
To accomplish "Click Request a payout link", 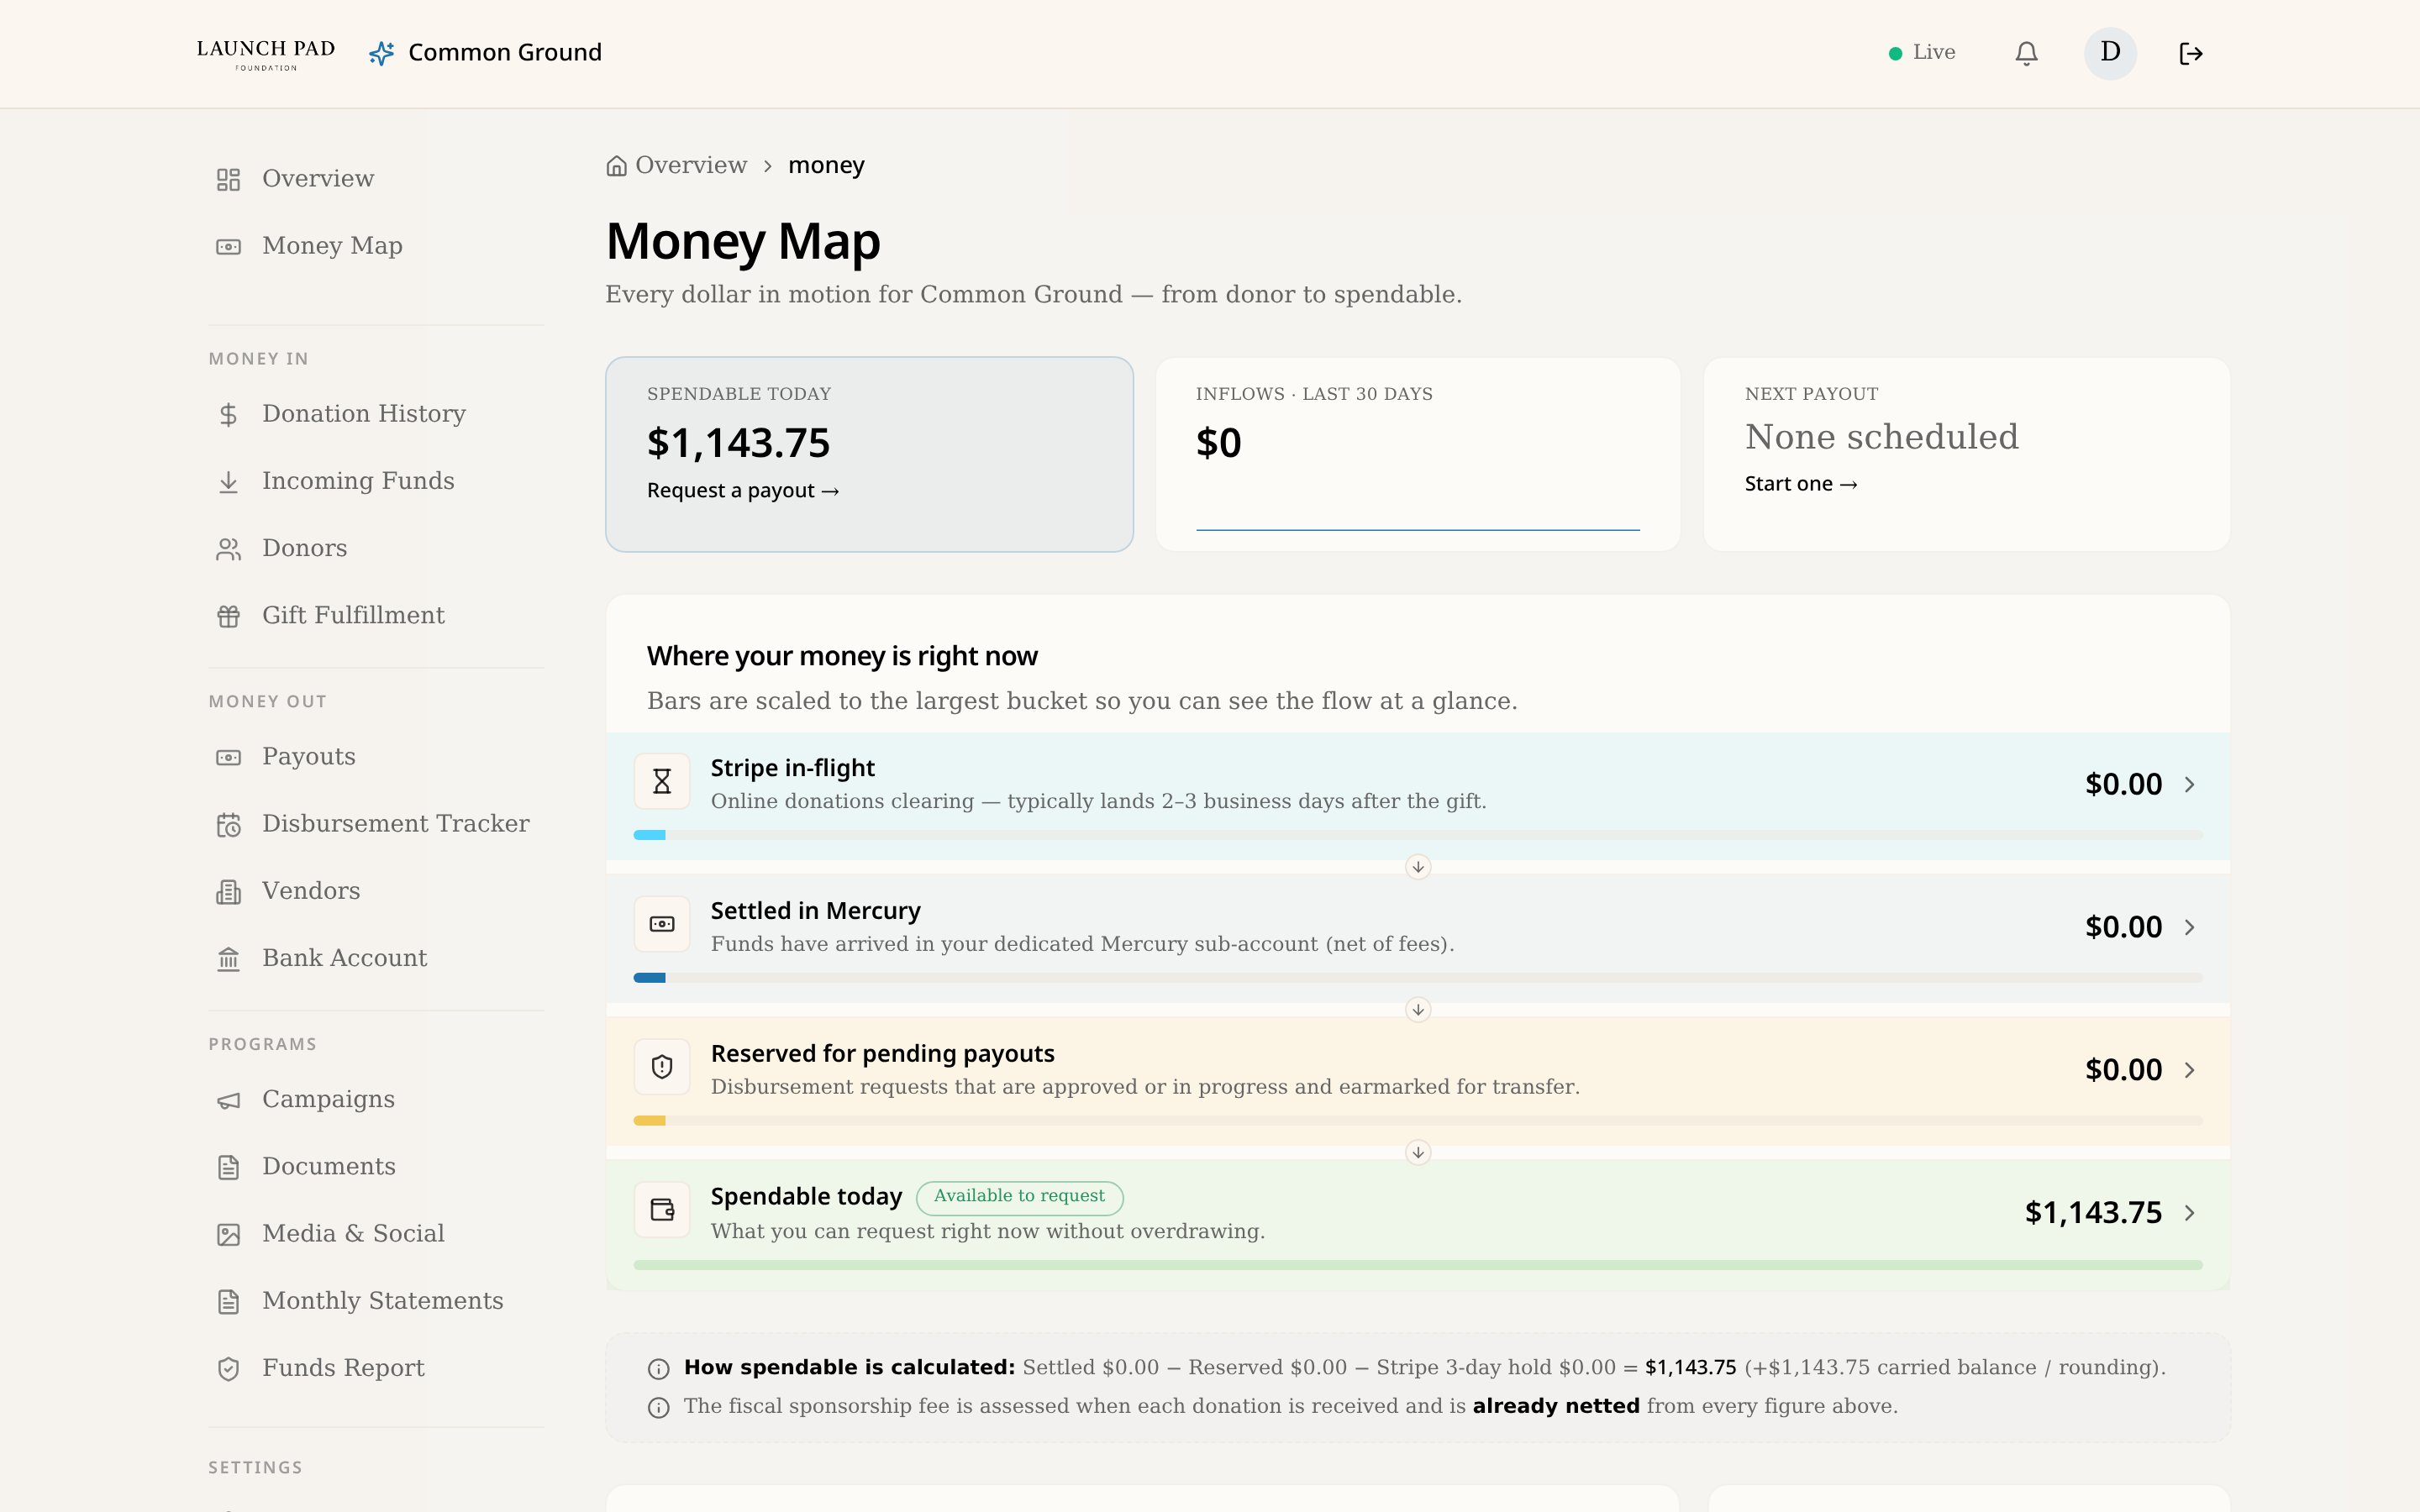I will pos(742,491).
